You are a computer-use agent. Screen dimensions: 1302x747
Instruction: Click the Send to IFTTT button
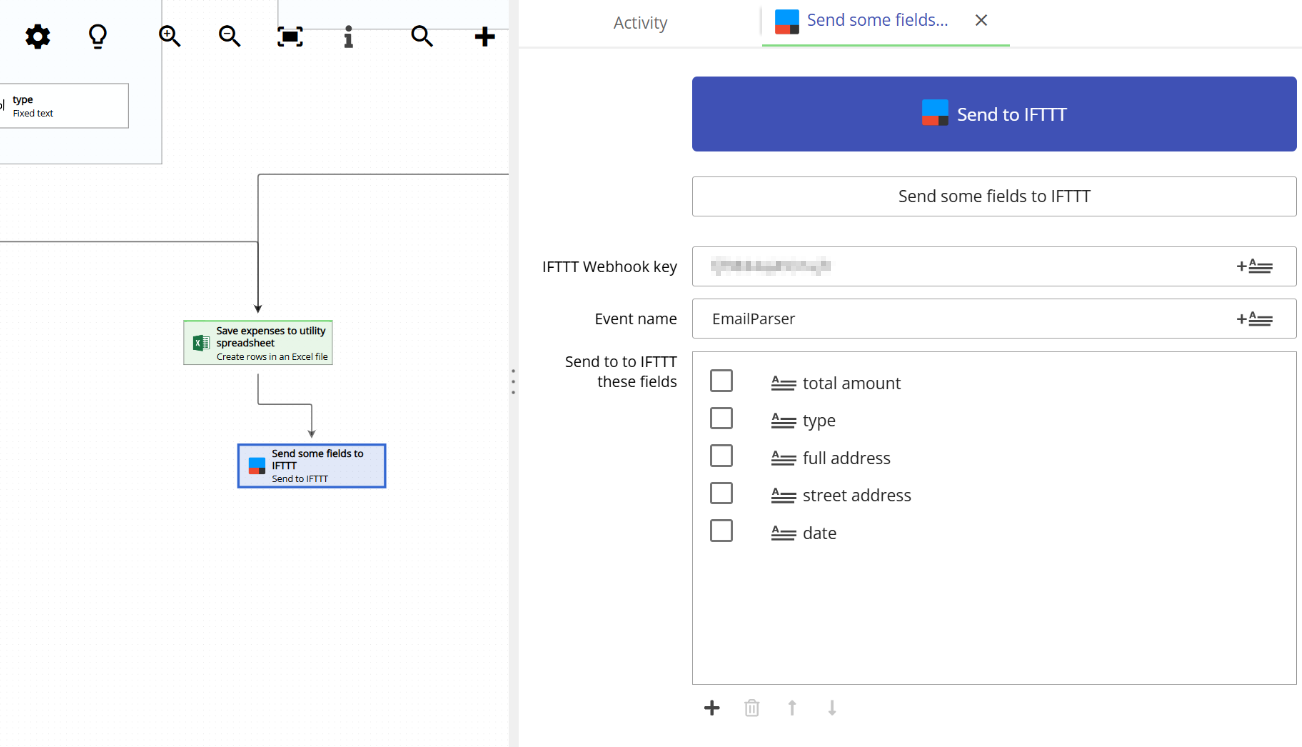click(994, 113)
